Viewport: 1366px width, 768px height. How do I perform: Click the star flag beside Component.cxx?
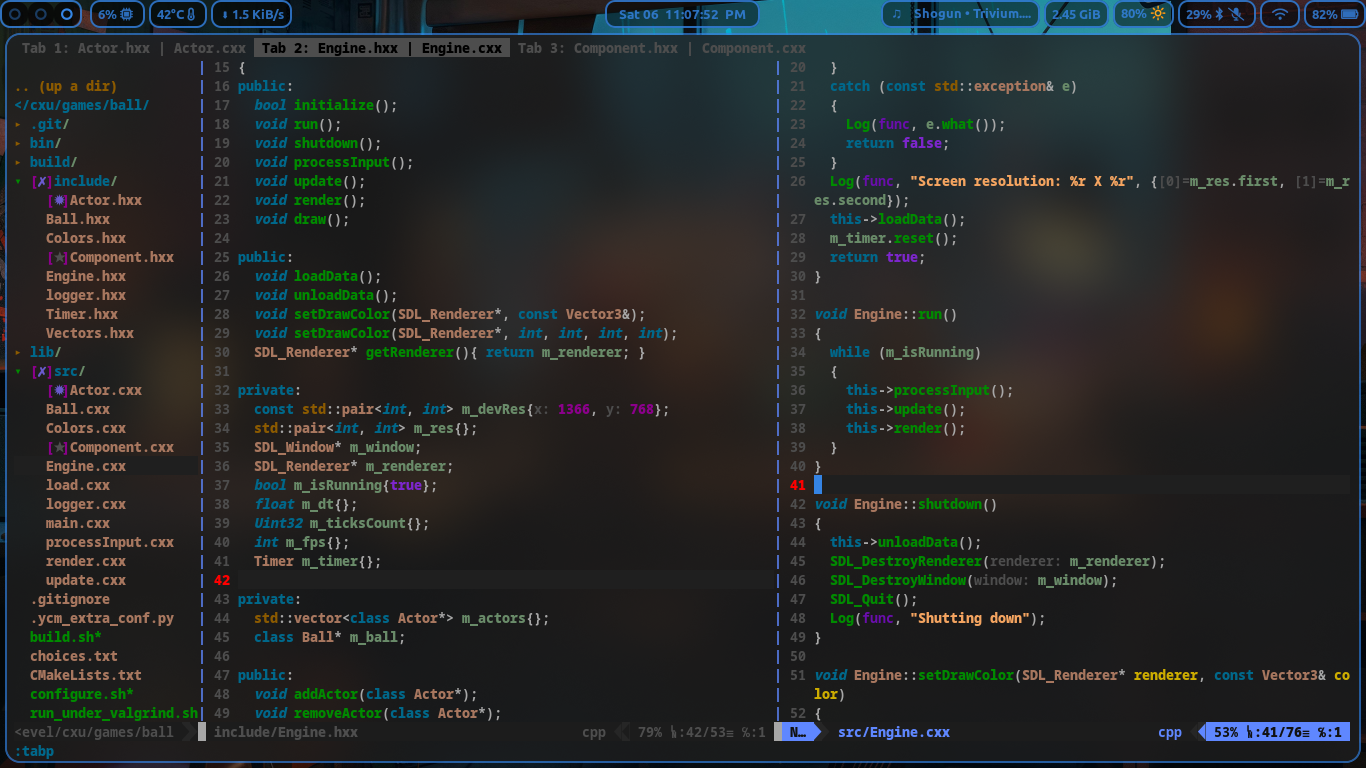tap(58, 447)
